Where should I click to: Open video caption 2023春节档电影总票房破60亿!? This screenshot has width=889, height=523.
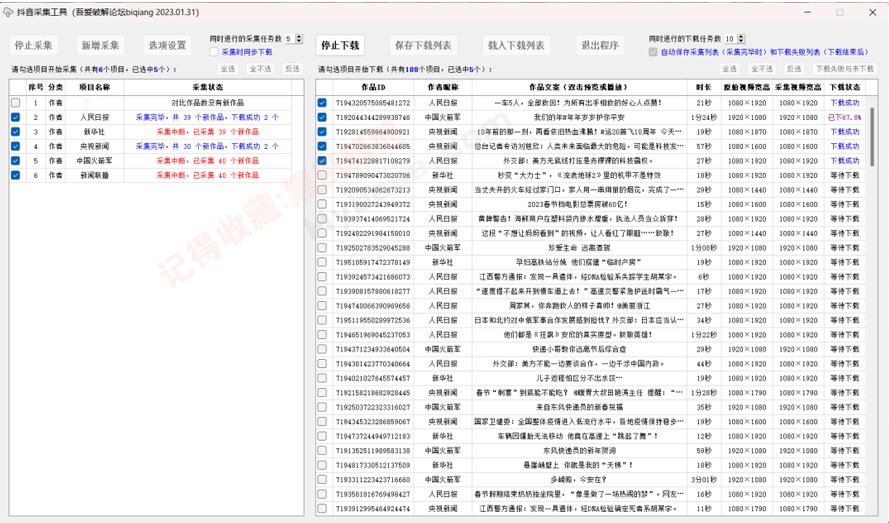[577, 204]
